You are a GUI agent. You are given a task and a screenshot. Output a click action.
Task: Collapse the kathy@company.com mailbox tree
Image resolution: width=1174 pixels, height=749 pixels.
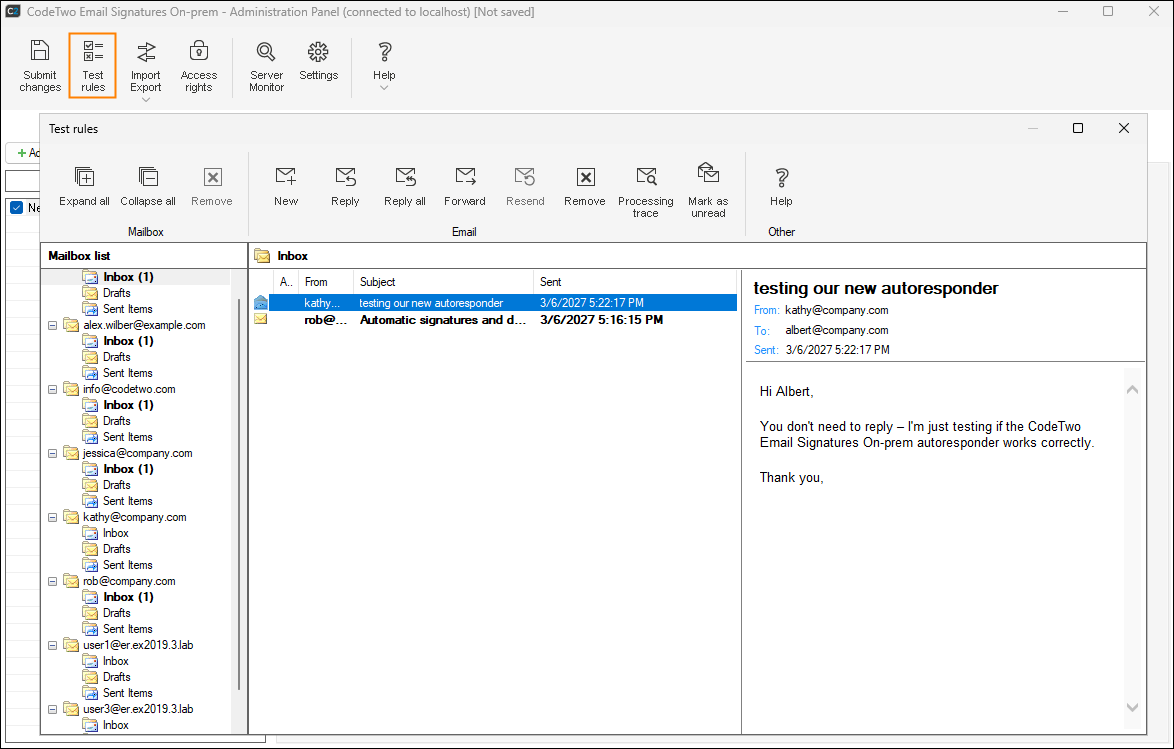52,517
